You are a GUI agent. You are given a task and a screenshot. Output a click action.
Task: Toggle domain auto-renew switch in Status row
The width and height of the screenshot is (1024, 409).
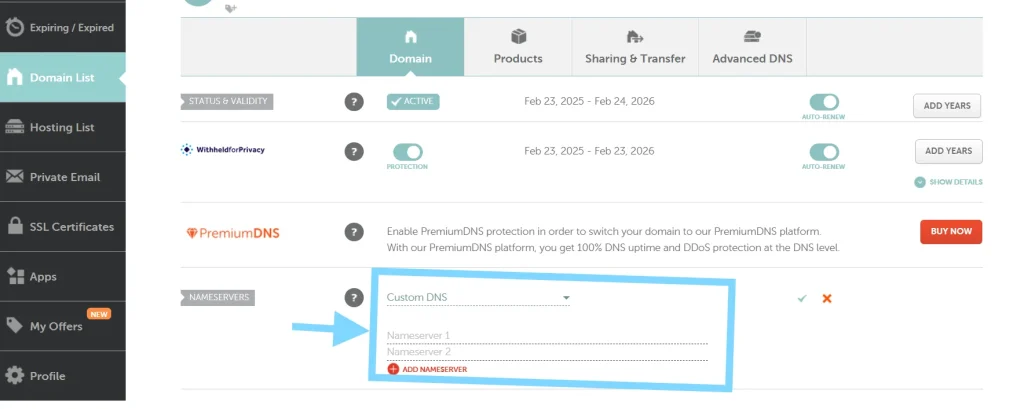pyautogui.click(x=824, y=102)
